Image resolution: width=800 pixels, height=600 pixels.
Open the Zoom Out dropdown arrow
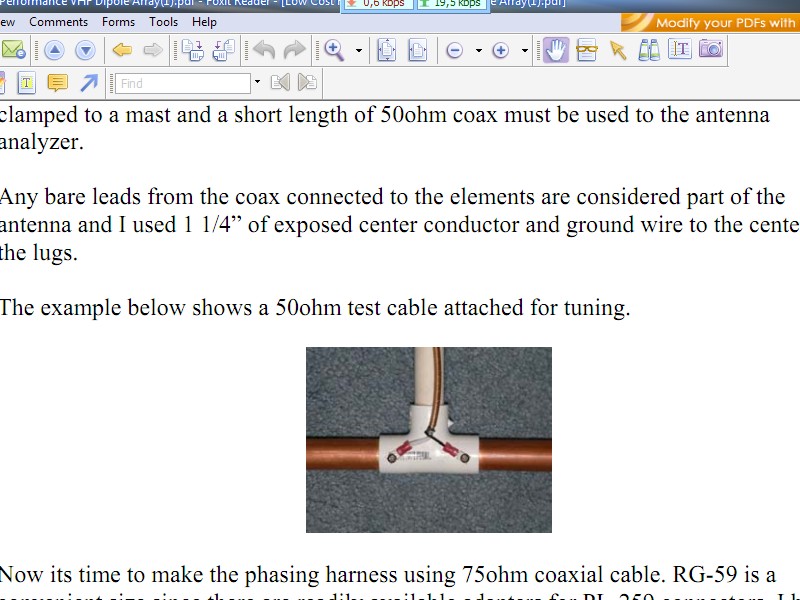479,51
